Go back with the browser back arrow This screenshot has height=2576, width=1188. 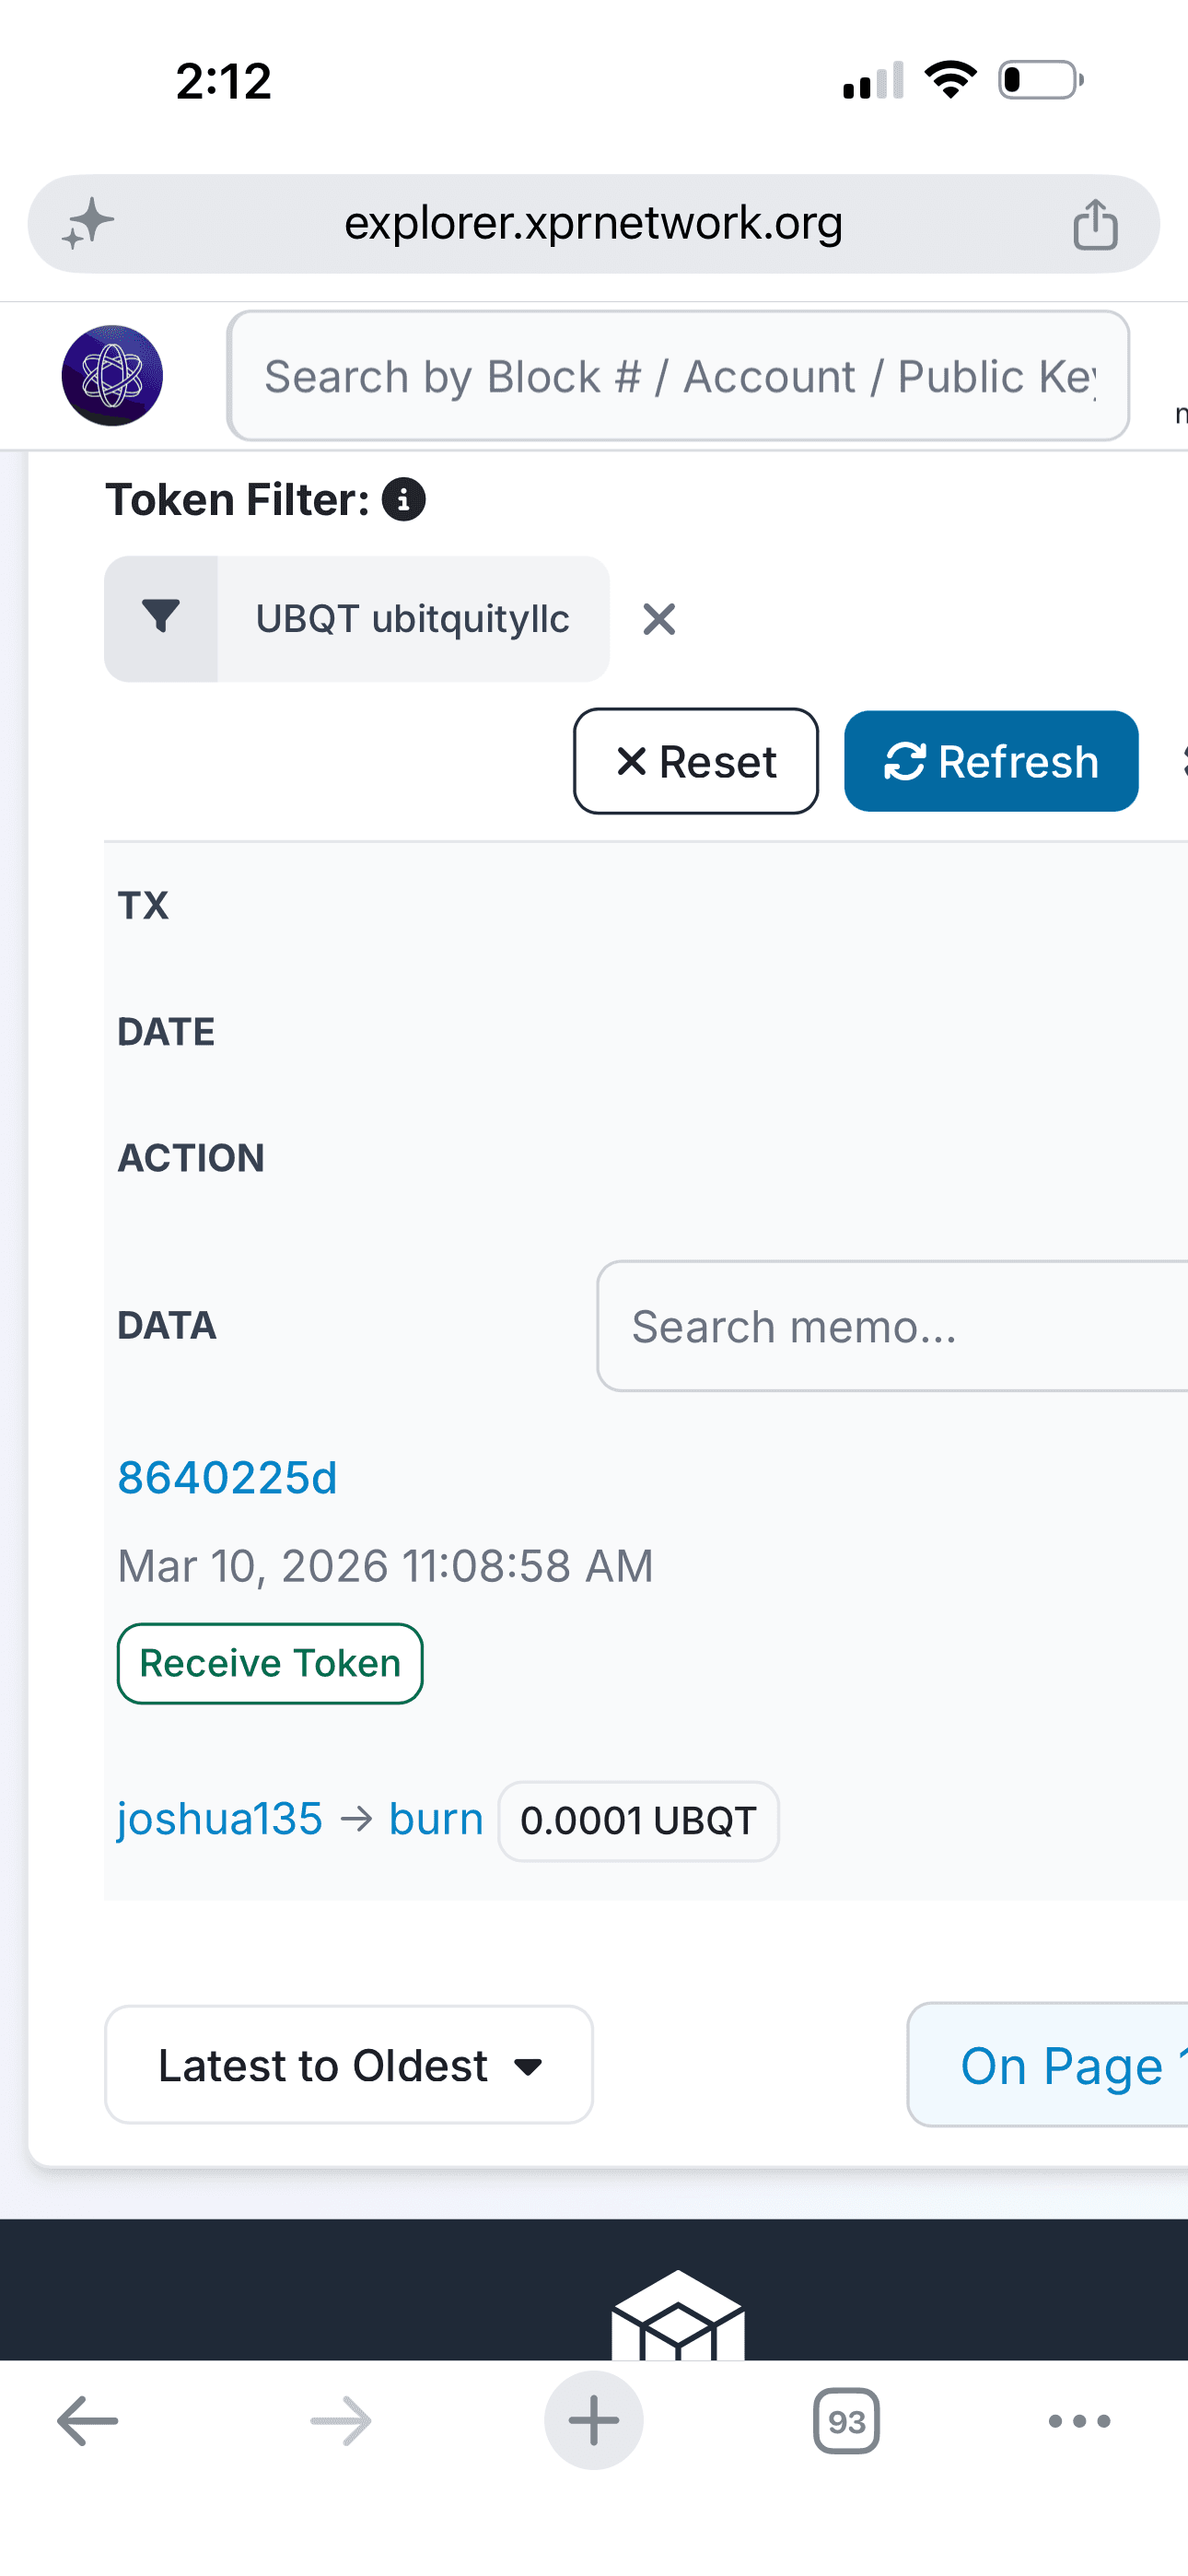pyautogui.click(x=88, y=2421)
